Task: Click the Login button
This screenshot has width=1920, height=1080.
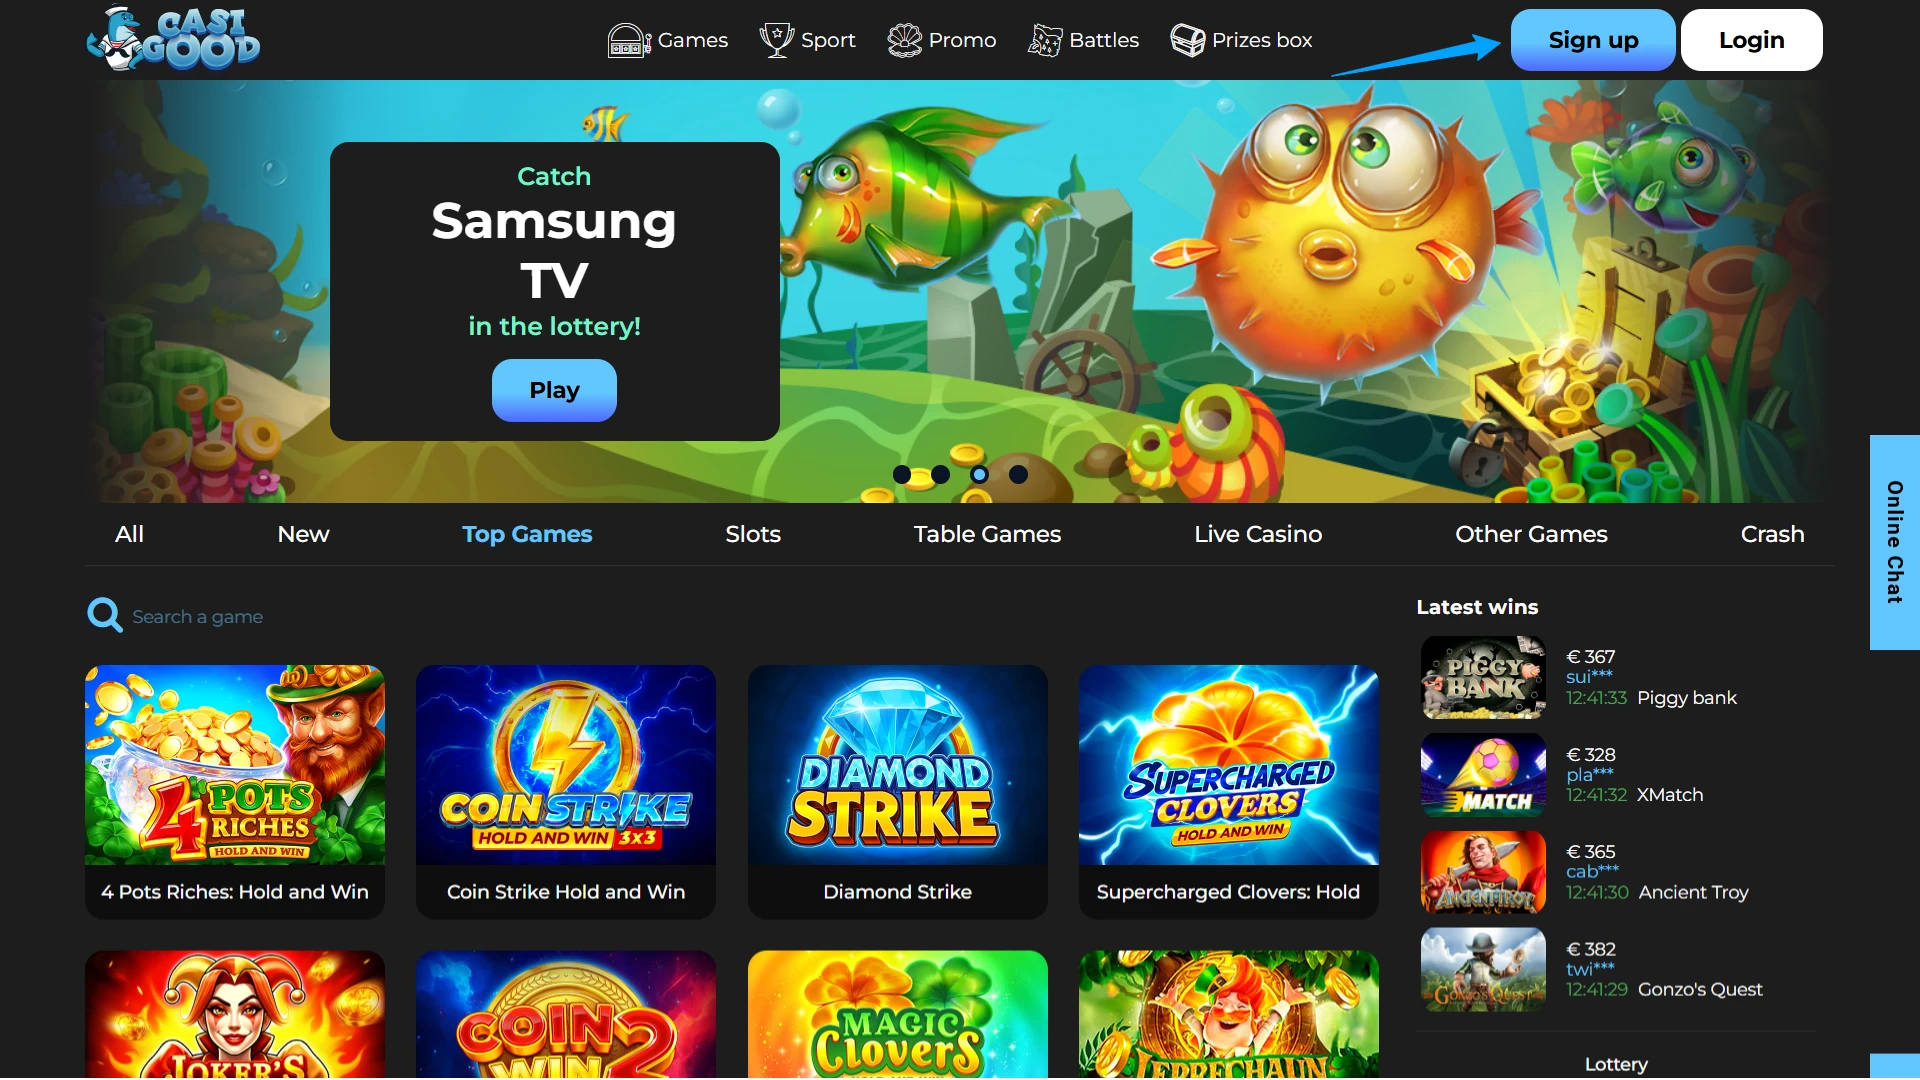Action: point(1751,40)
